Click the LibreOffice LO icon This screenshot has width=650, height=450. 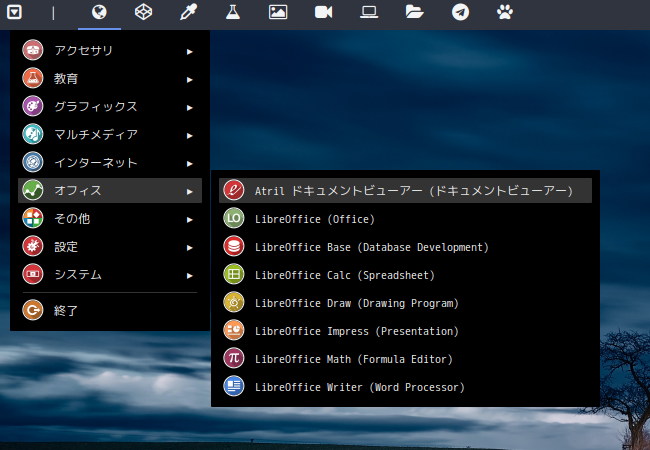234,218
